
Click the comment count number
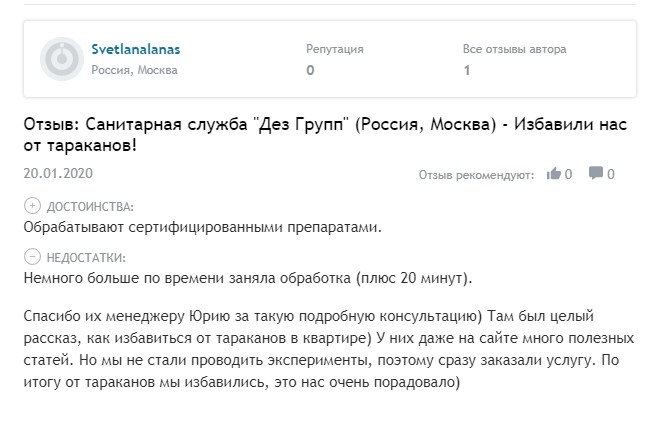pyautogui.click(x=610, y=174)
